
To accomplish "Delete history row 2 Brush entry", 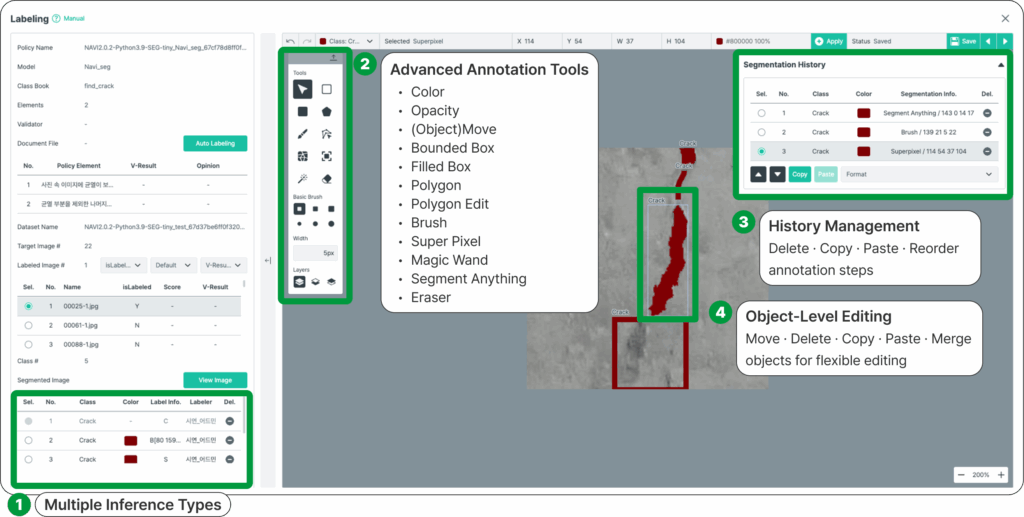I will [x=988, y=132].
